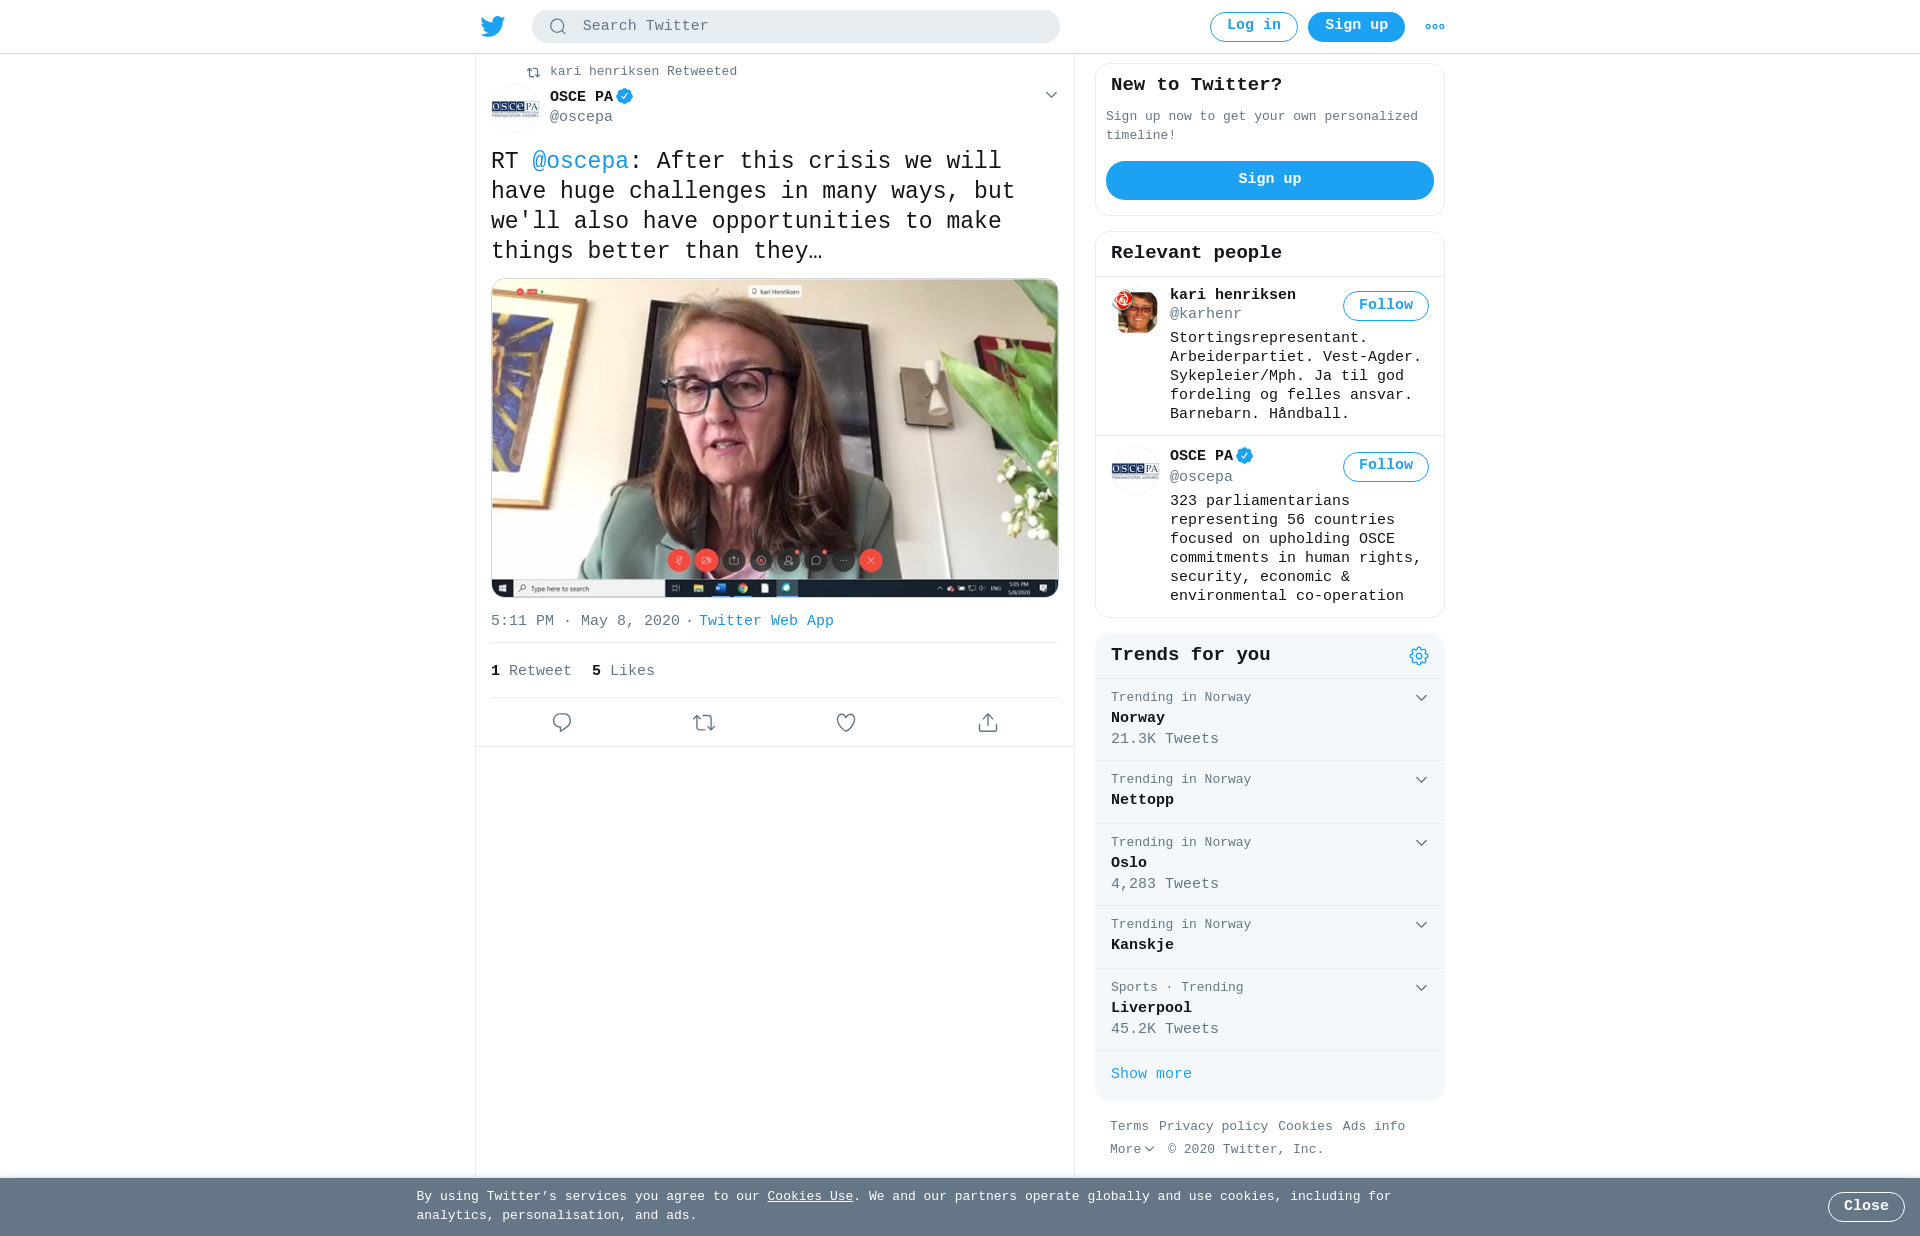The image size is (1920, 1236).
Task: Open the Twitter Web App link
Action: tap(766, 621)
